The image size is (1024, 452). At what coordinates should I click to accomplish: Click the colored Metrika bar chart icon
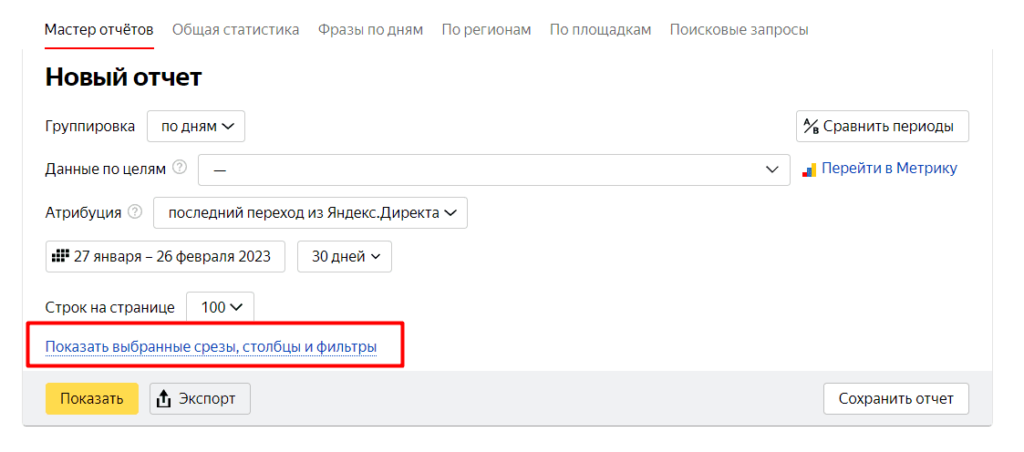(810, 169)
